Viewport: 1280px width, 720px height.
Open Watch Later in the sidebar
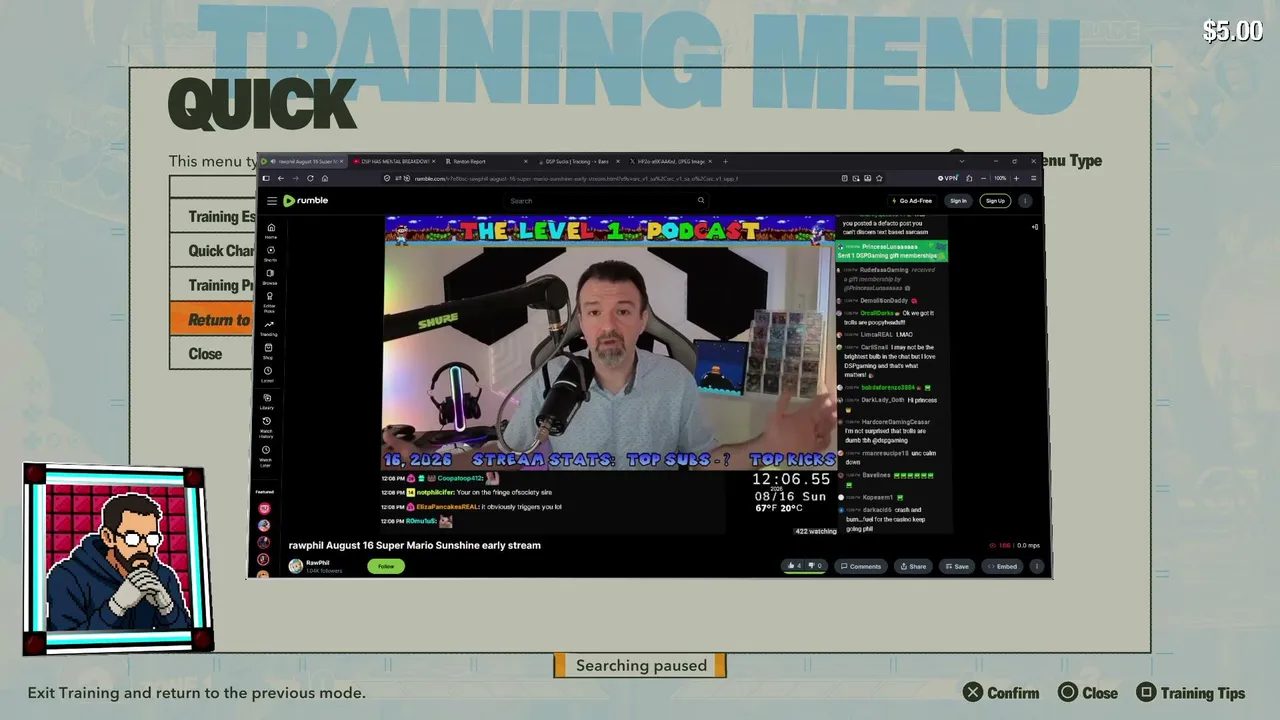[x=266, y=455]
